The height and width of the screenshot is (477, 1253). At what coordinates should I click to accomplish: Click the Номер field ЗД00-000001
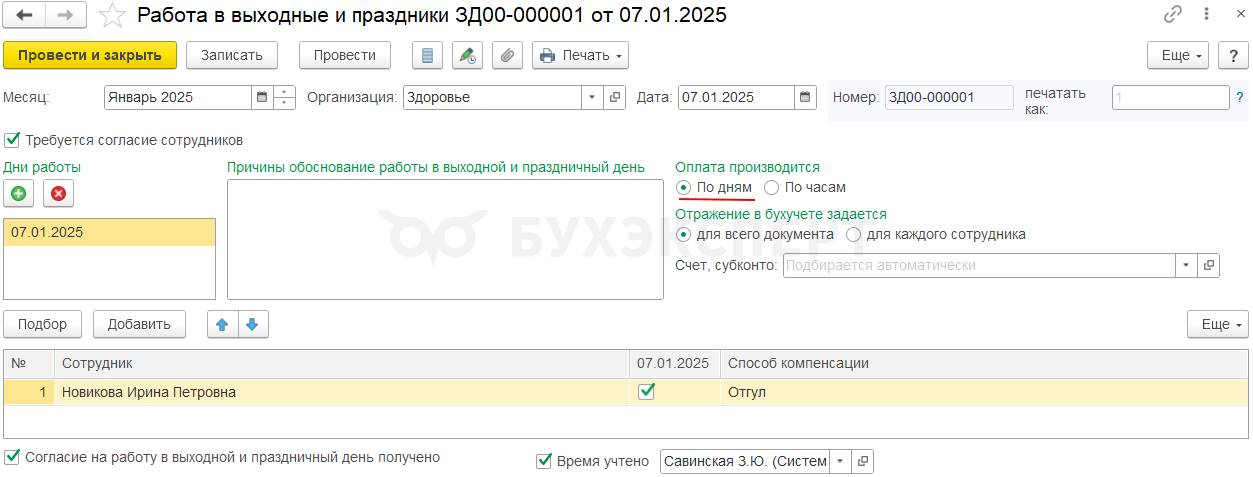pyautogui.click(x=949, y=97)
